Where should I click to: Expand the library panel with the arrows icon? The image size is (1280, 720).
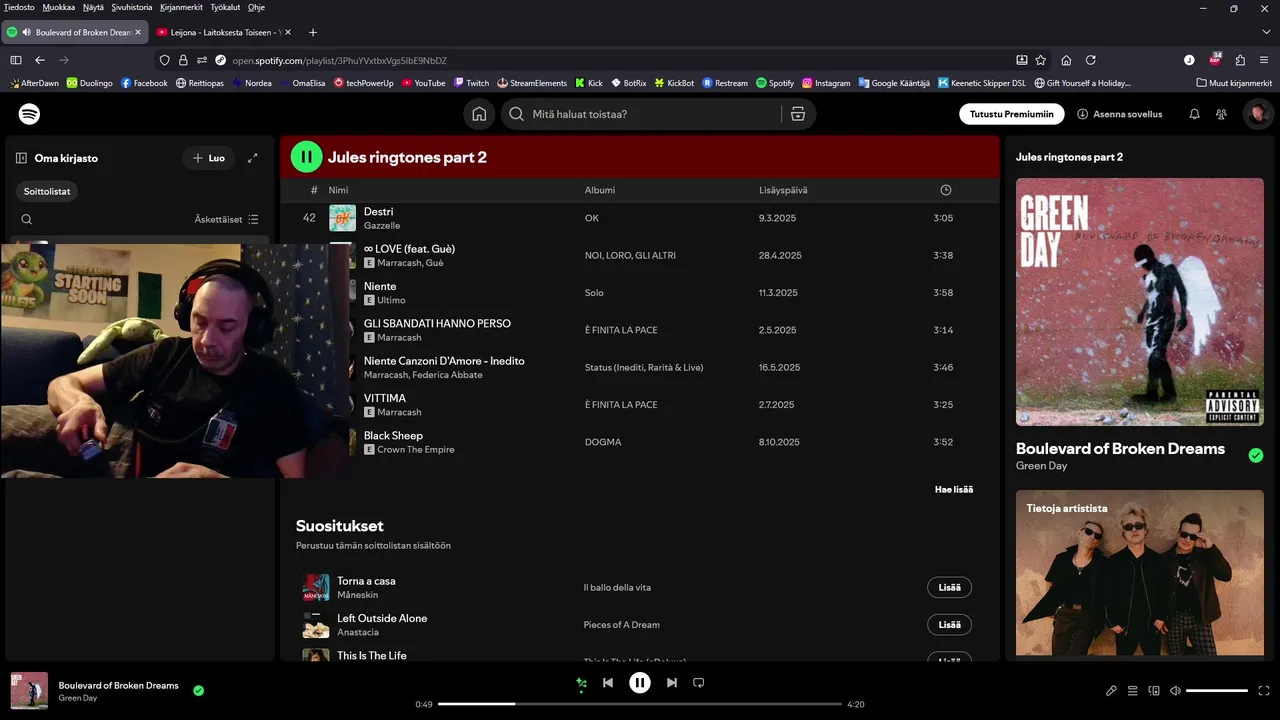253,158
